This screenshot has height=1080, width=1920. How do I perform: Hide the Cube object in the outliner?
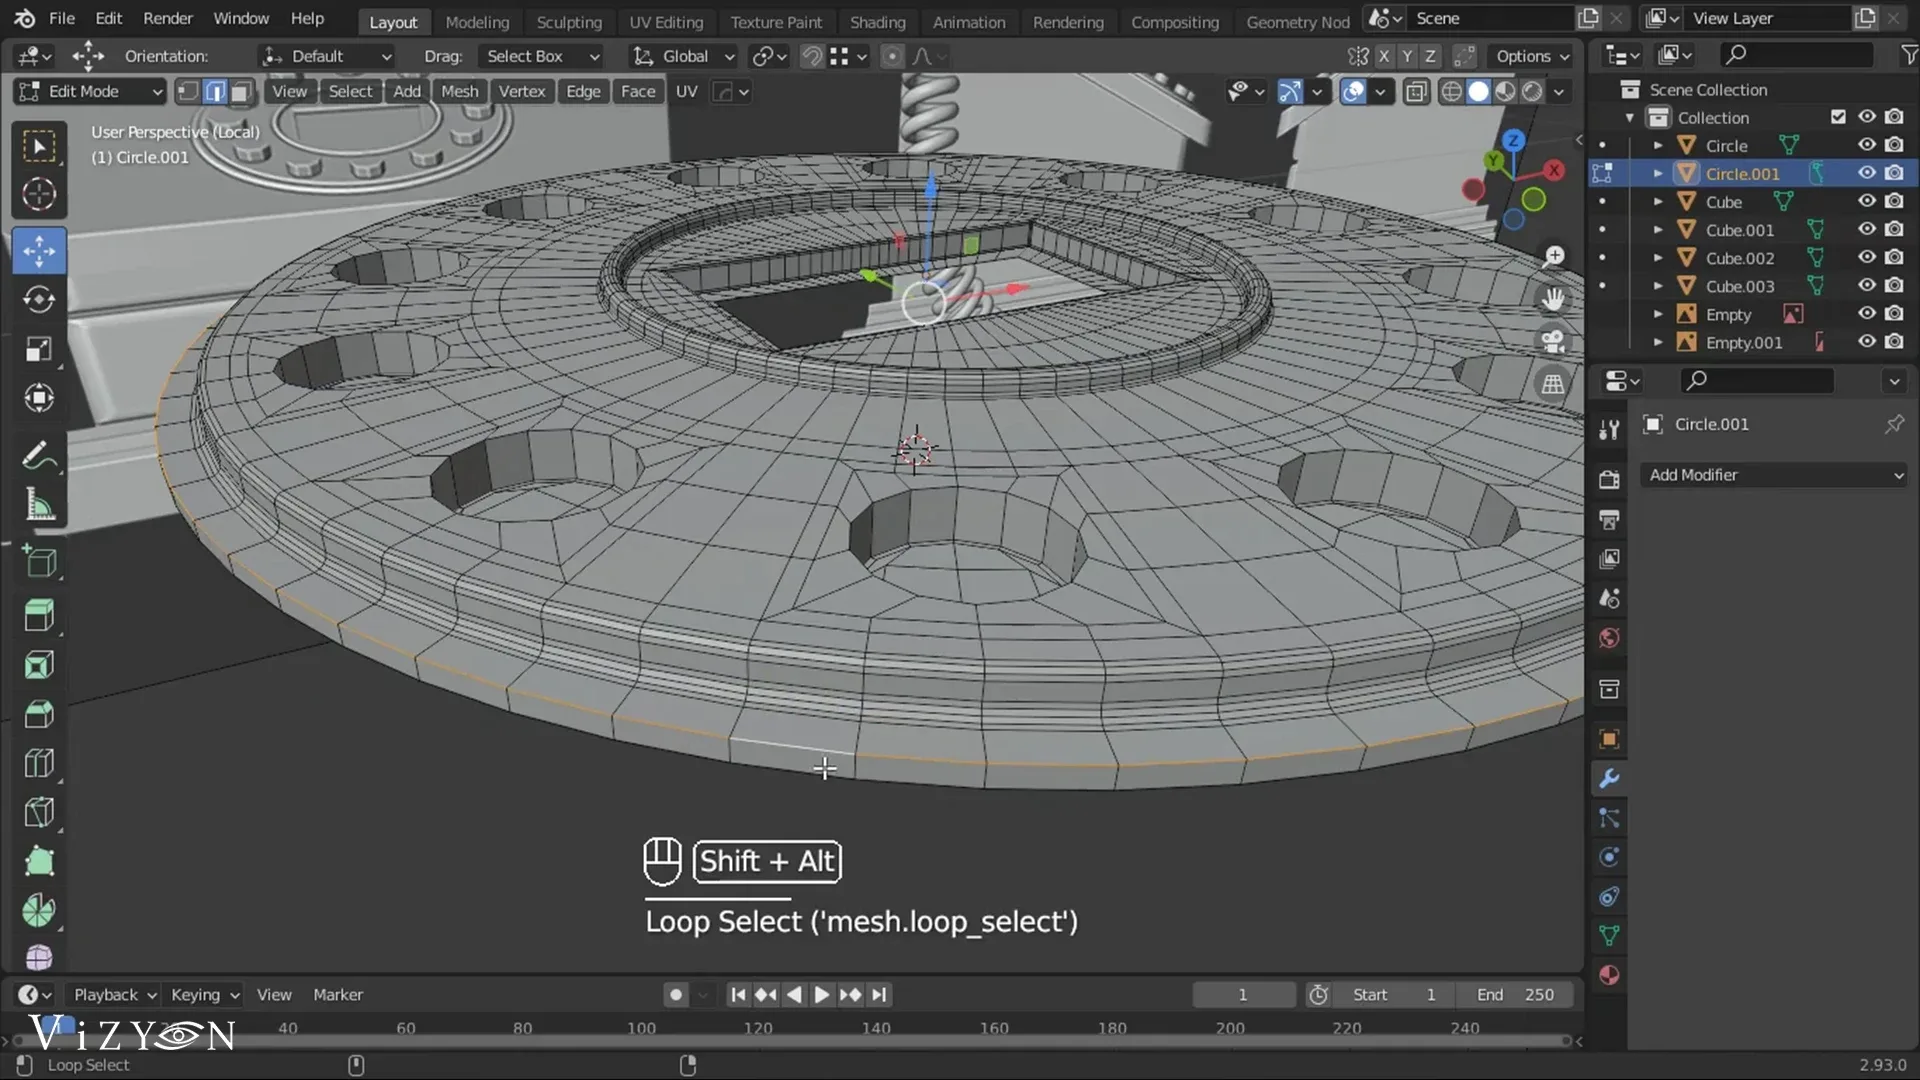tap(1868, 201)
